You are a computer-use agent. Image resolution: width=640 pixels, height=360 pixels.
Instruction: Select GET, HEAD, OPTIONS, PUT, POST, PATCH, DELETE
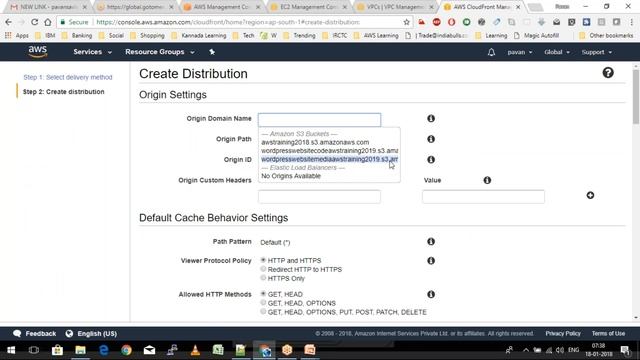263,312
